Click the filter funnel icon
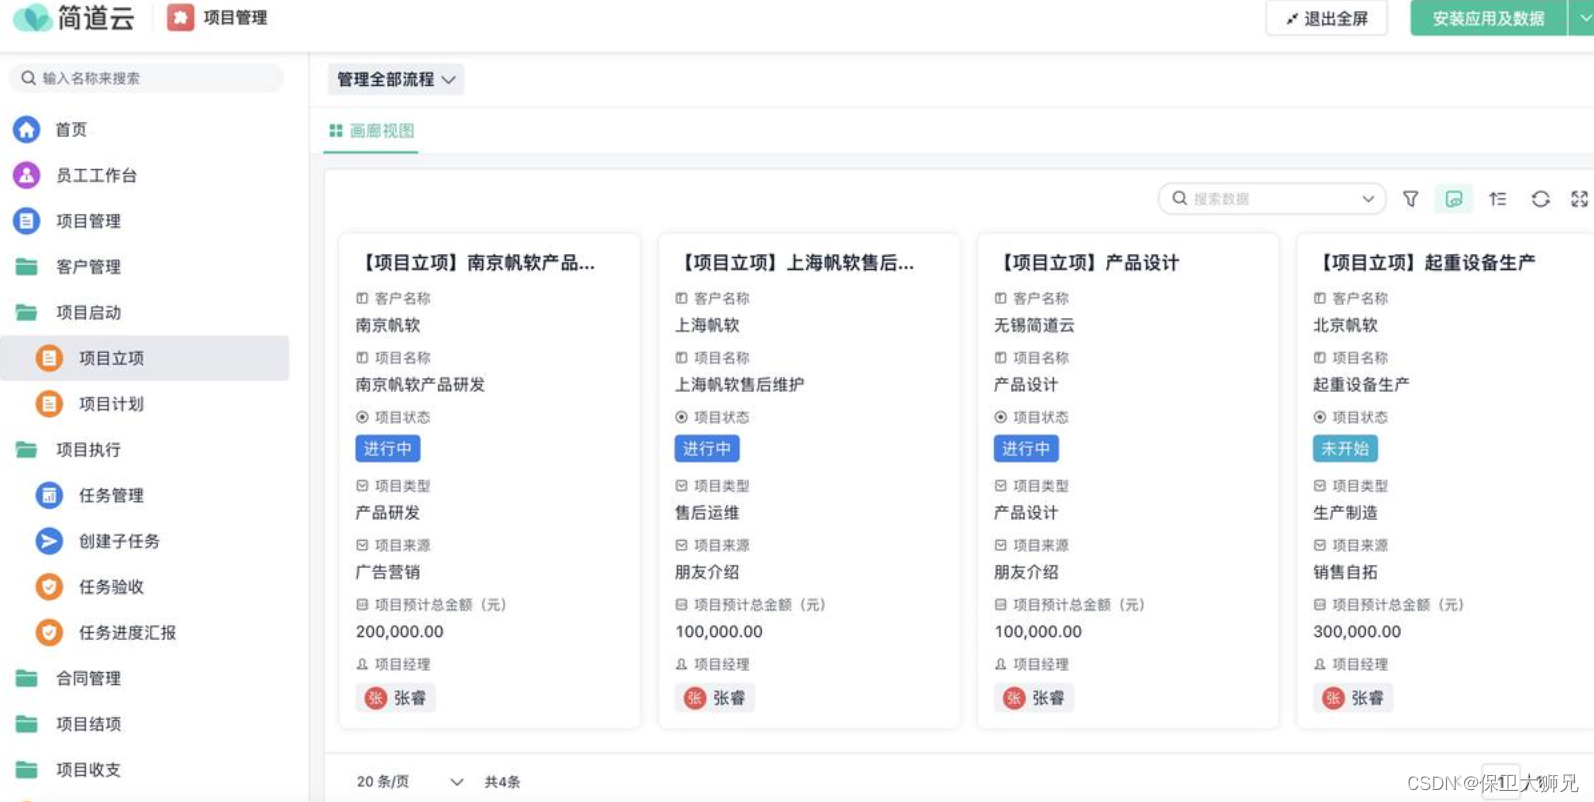1594x802 pixels. click(x=1410, y=199)
